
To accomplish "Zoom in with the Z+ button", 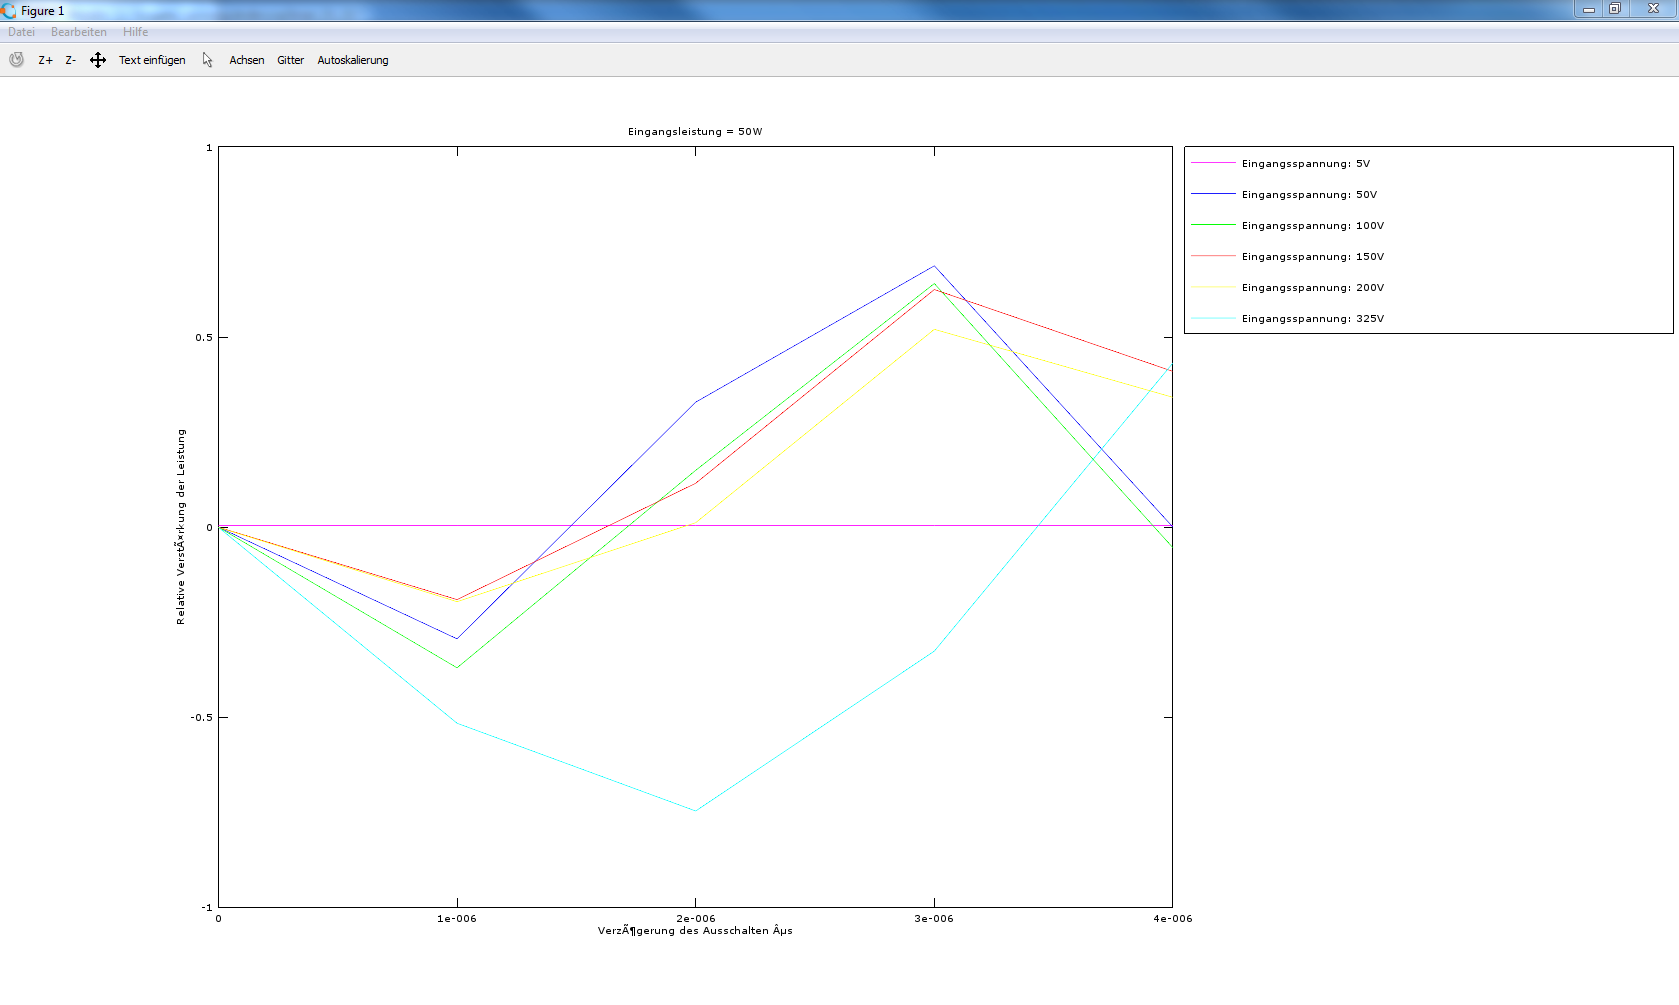I will coord(46,60).
